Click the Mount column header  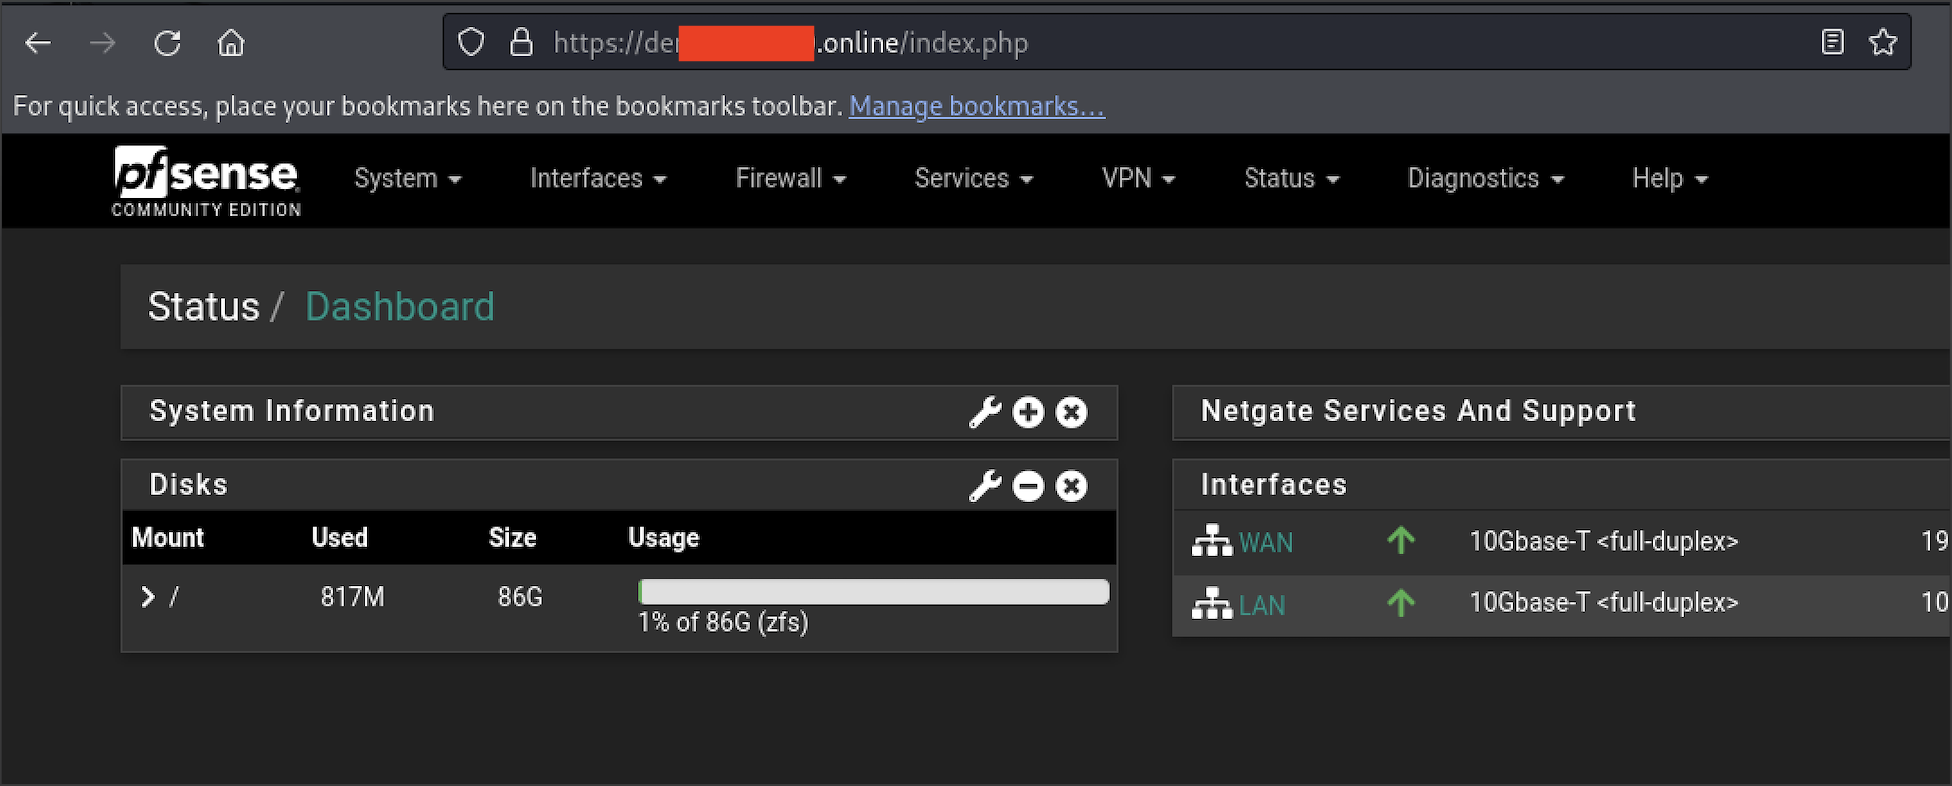click(168, 538)
